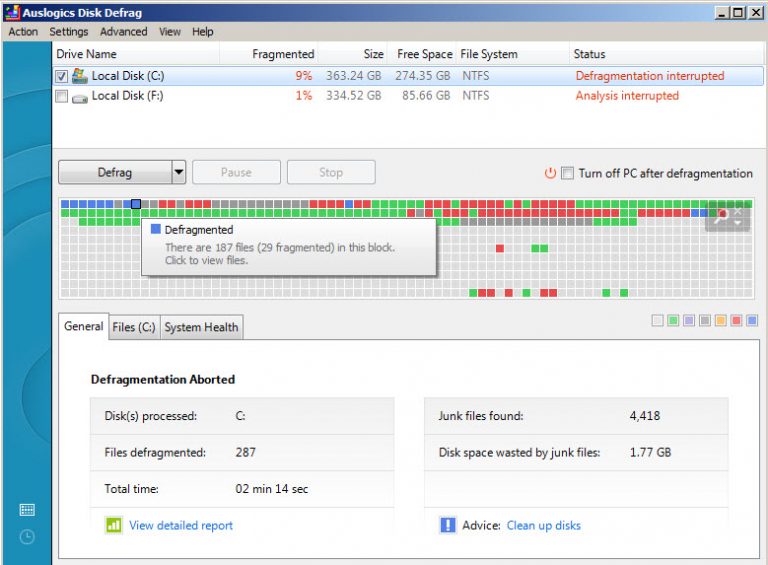Click the magnifier icon on the cluster map

click(x=720, y=215)
